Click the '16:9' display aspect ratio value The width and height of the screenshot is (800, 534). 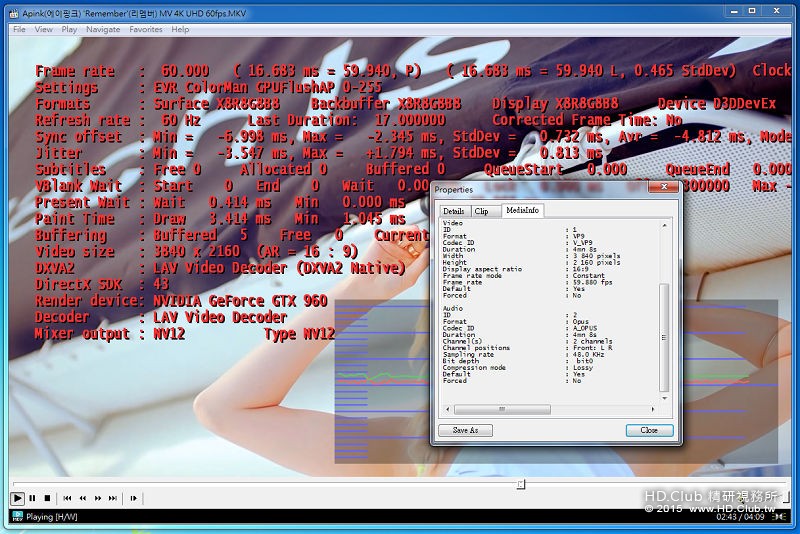(x=580, y=269)
